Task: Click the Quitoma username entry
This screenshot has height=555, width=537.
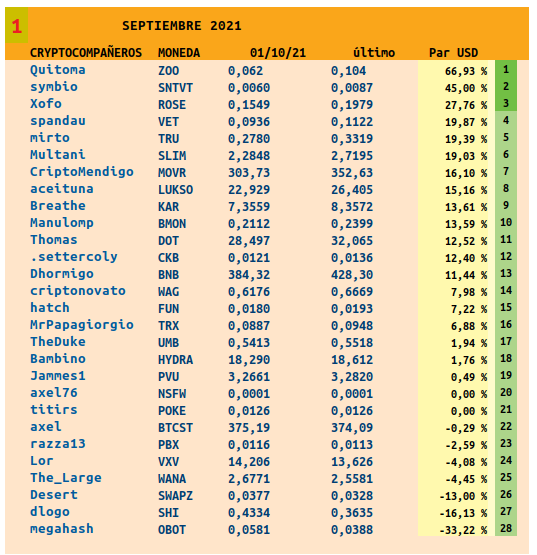Action: pos(58,70)
